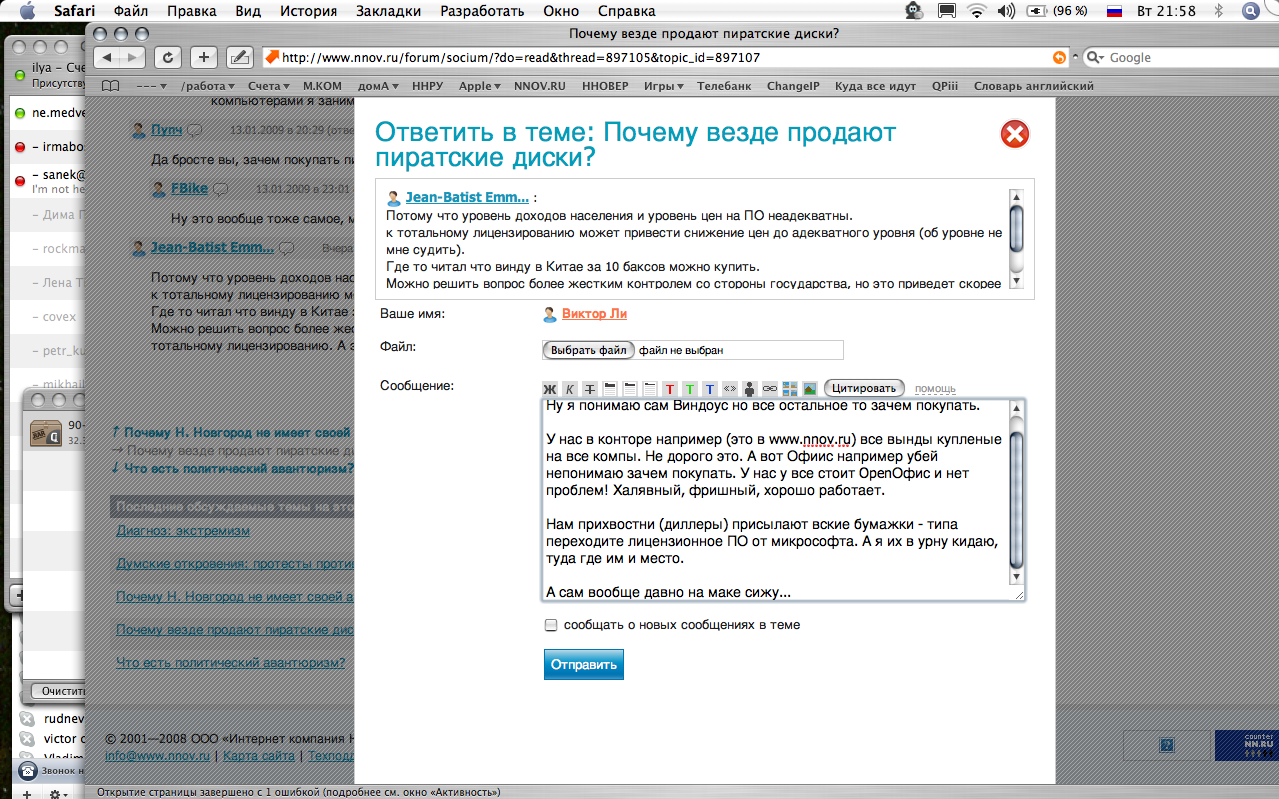Insert quote marks «» icon
The height and width of the screenshot is (799, 1279).
pyautogui.click(x=730, y=389)
